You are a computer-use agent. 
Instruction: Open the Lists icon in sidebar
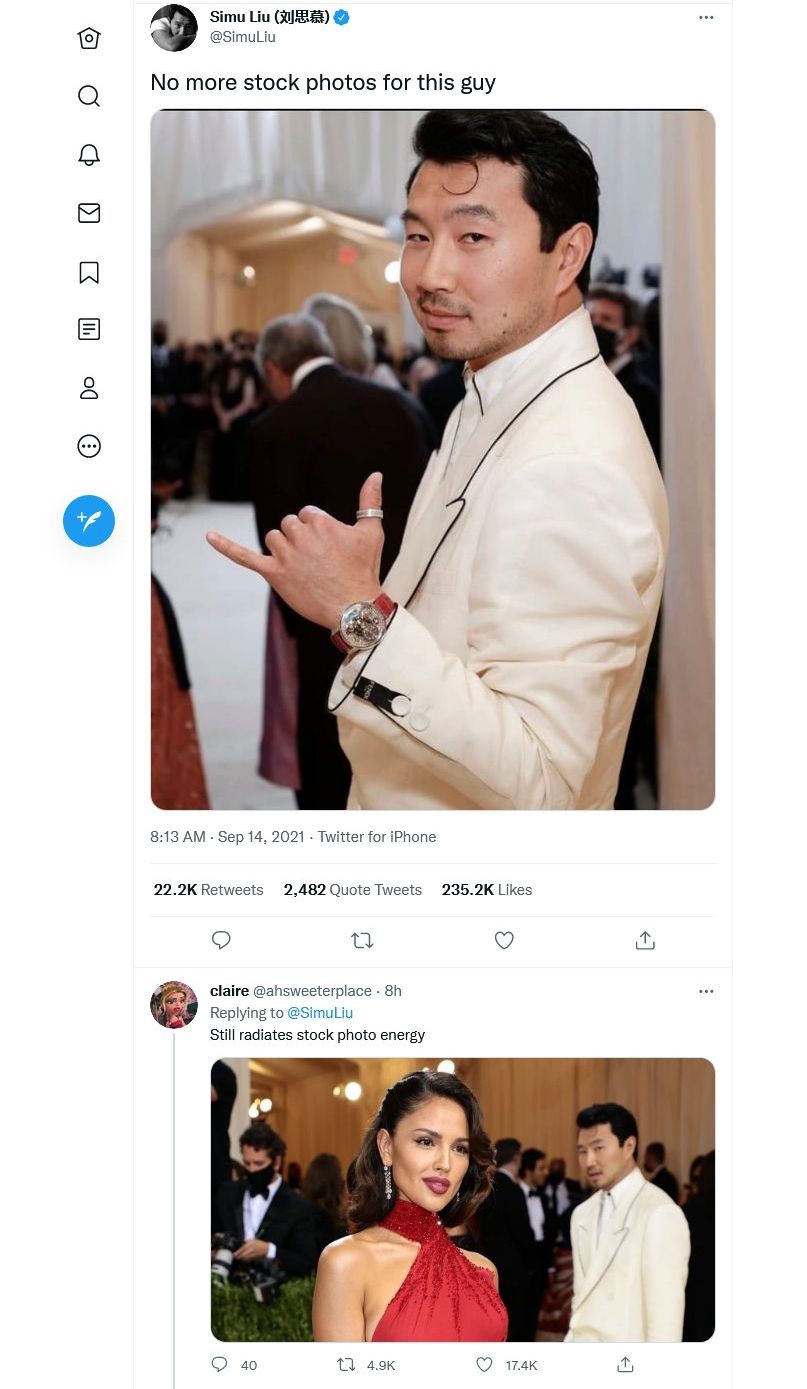pos(89,329)
